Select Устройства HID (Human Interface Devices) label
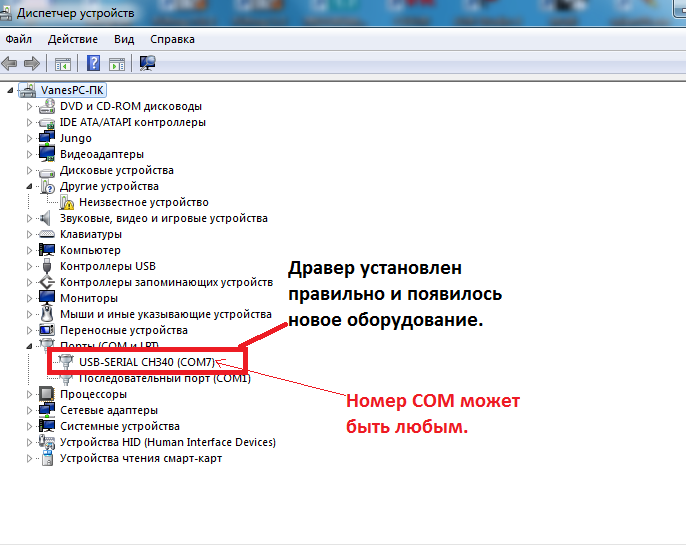Image resolution: width=686 pixels, height=546 pixels. (x=168, y=442)
